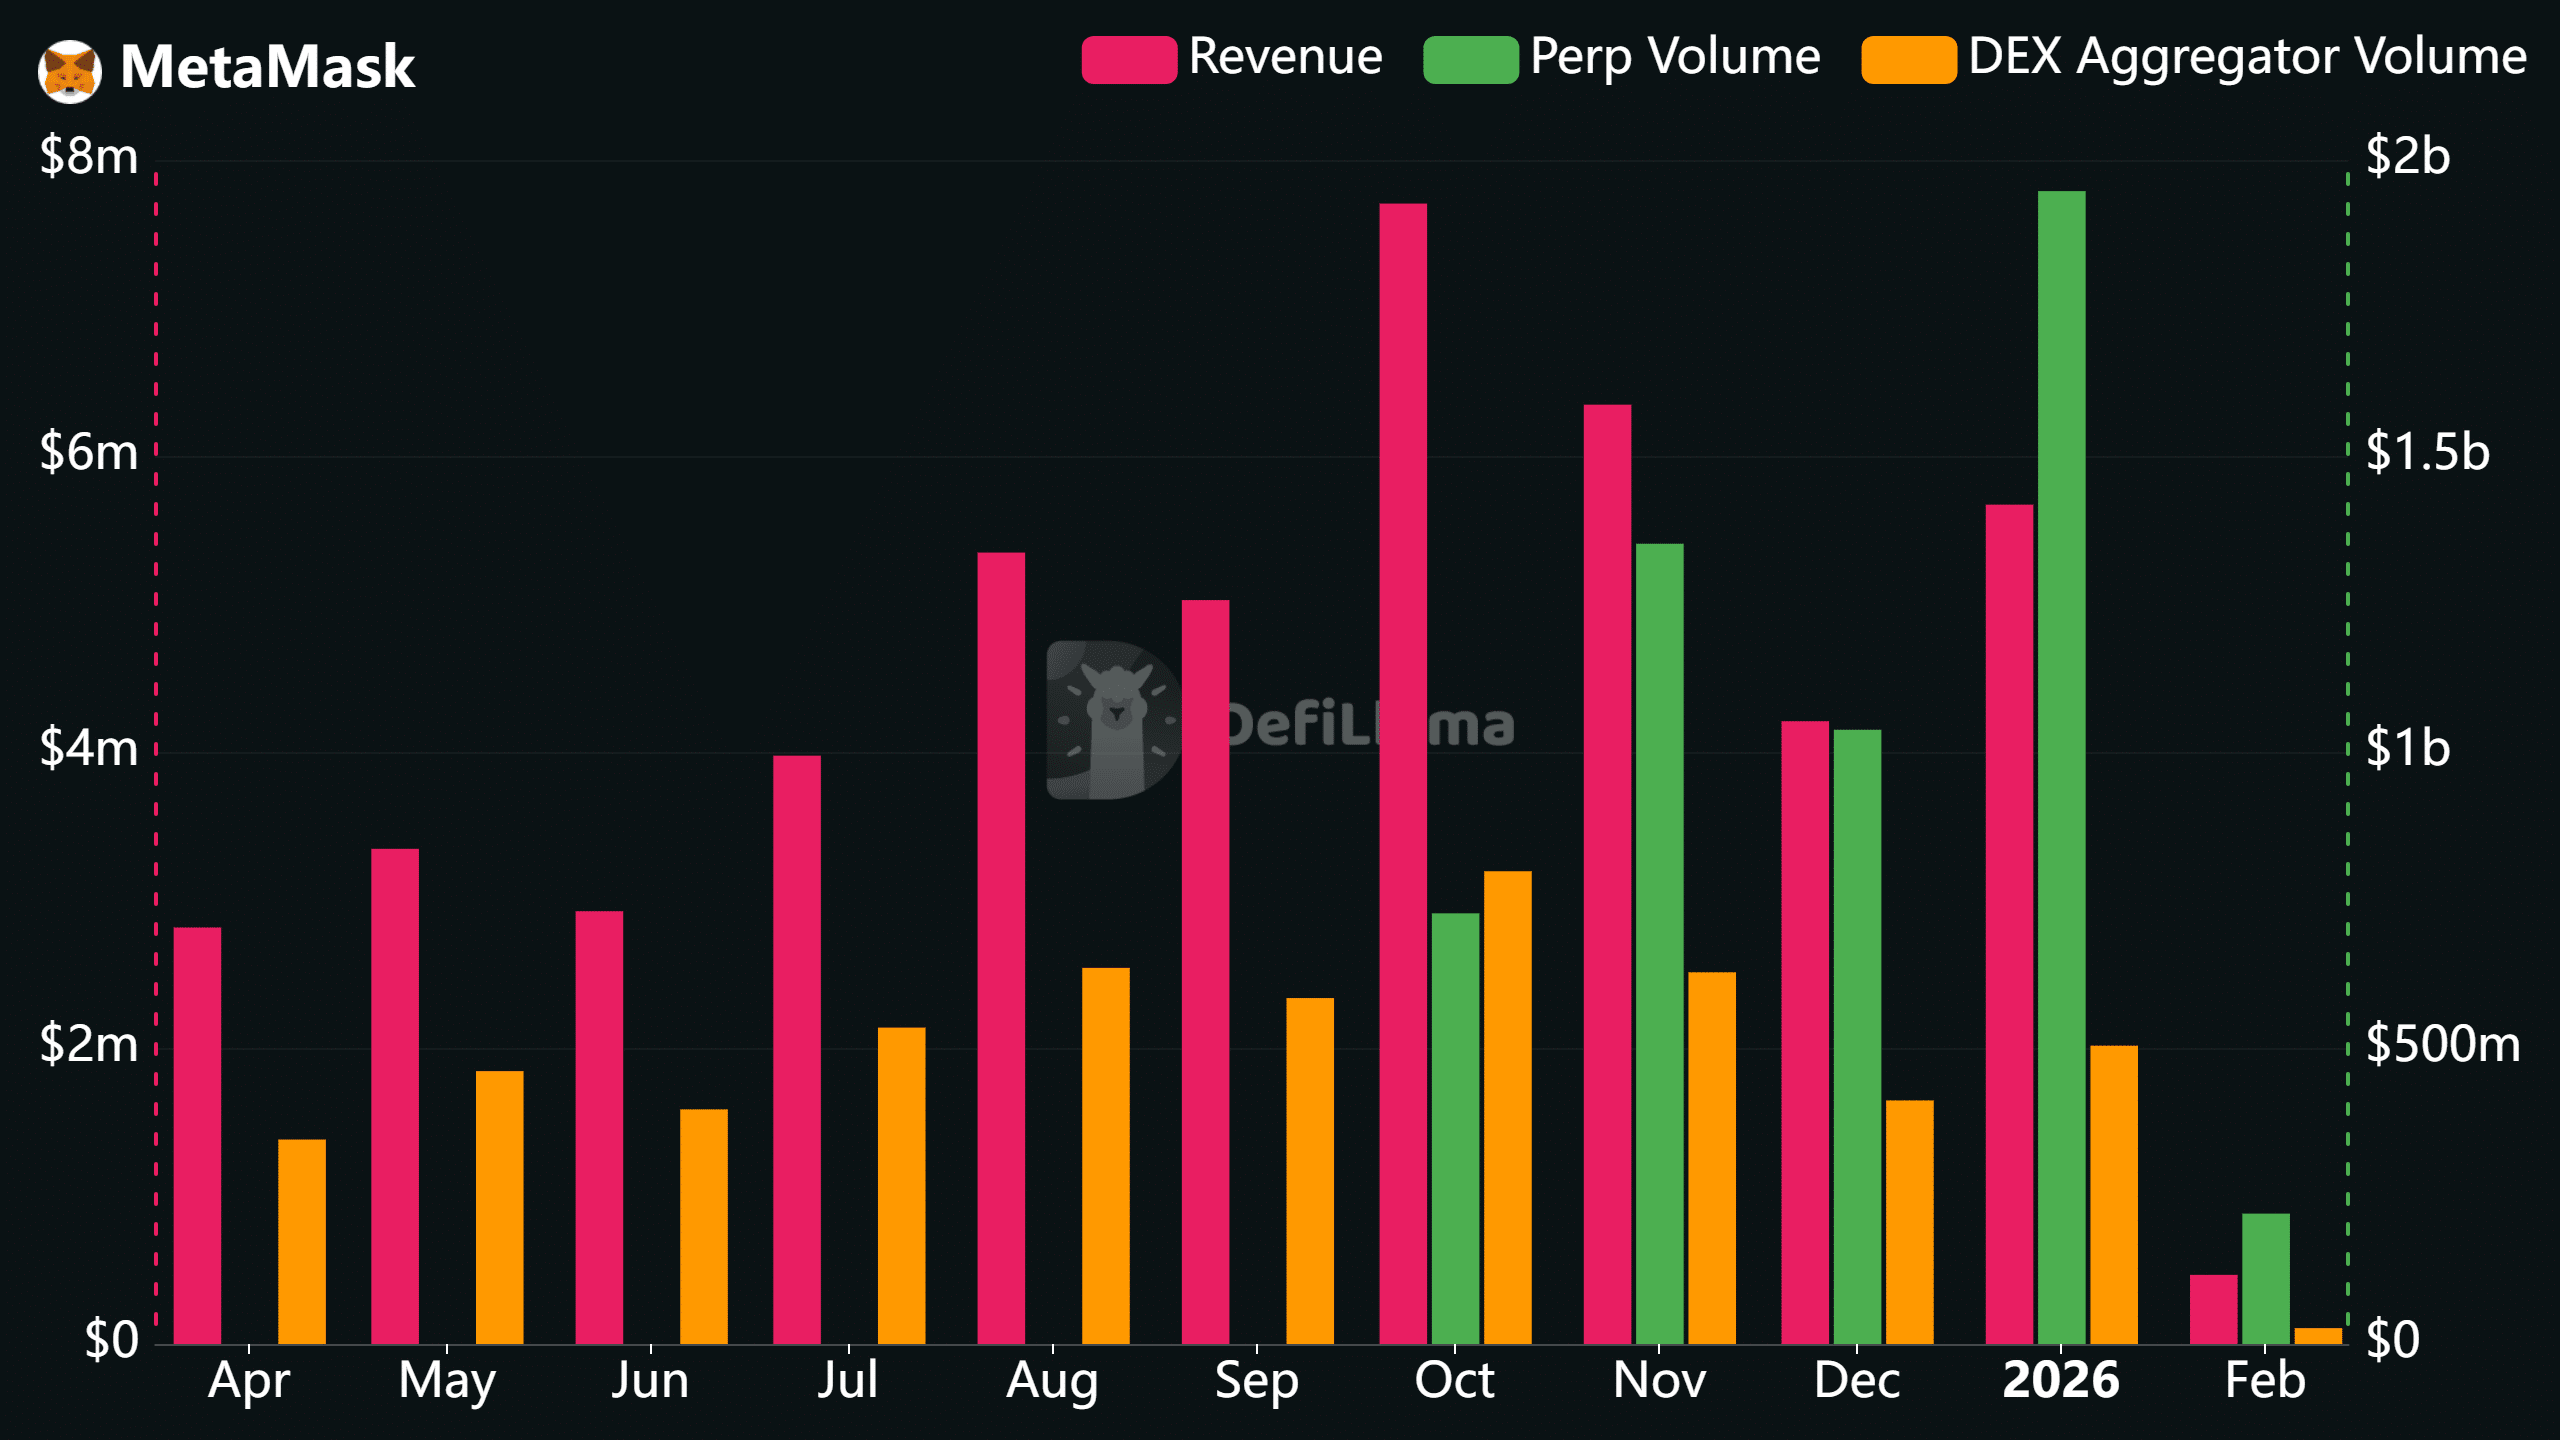Viewport: 2560px width, 1440px height.
Task: Click the Oct label on x-axis
Action: click(1454, 1381)
